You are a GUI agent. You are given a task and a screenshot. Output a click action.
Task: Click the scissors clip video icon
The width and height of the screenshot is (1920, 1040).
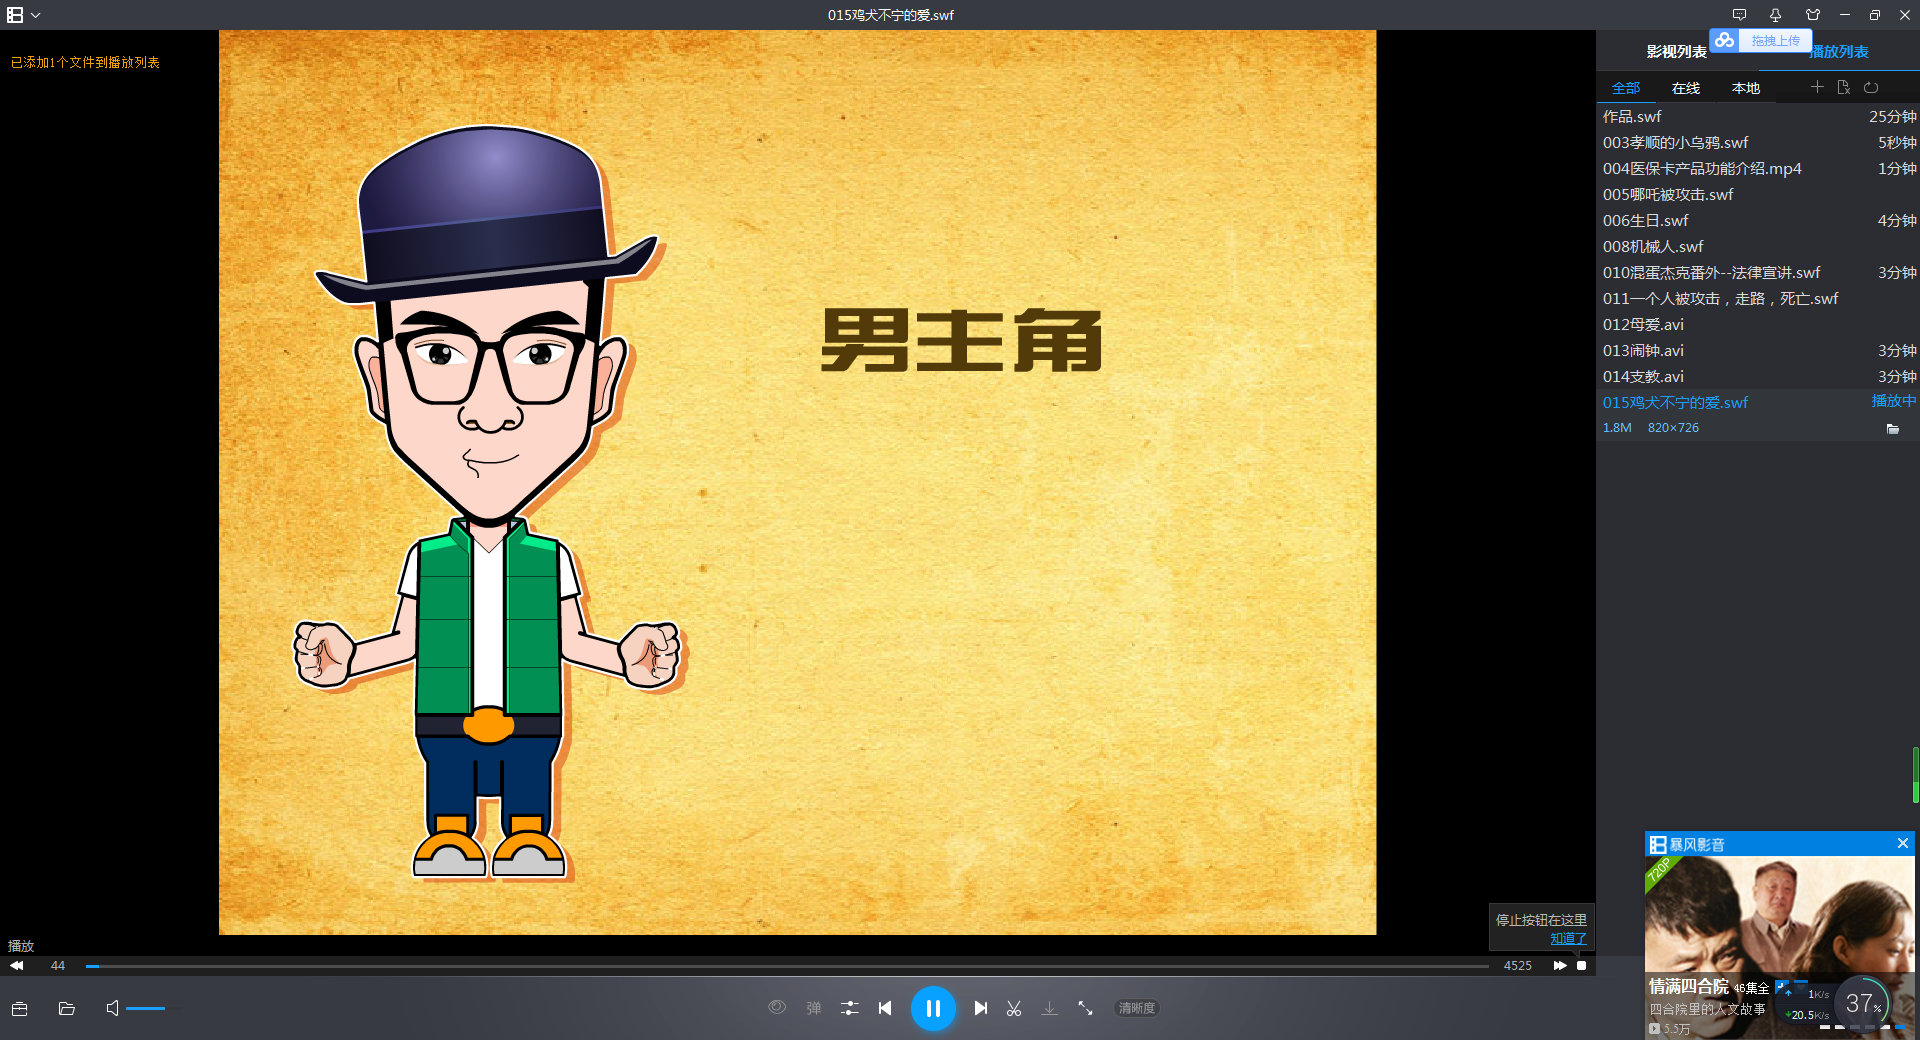point(1014,1008)
